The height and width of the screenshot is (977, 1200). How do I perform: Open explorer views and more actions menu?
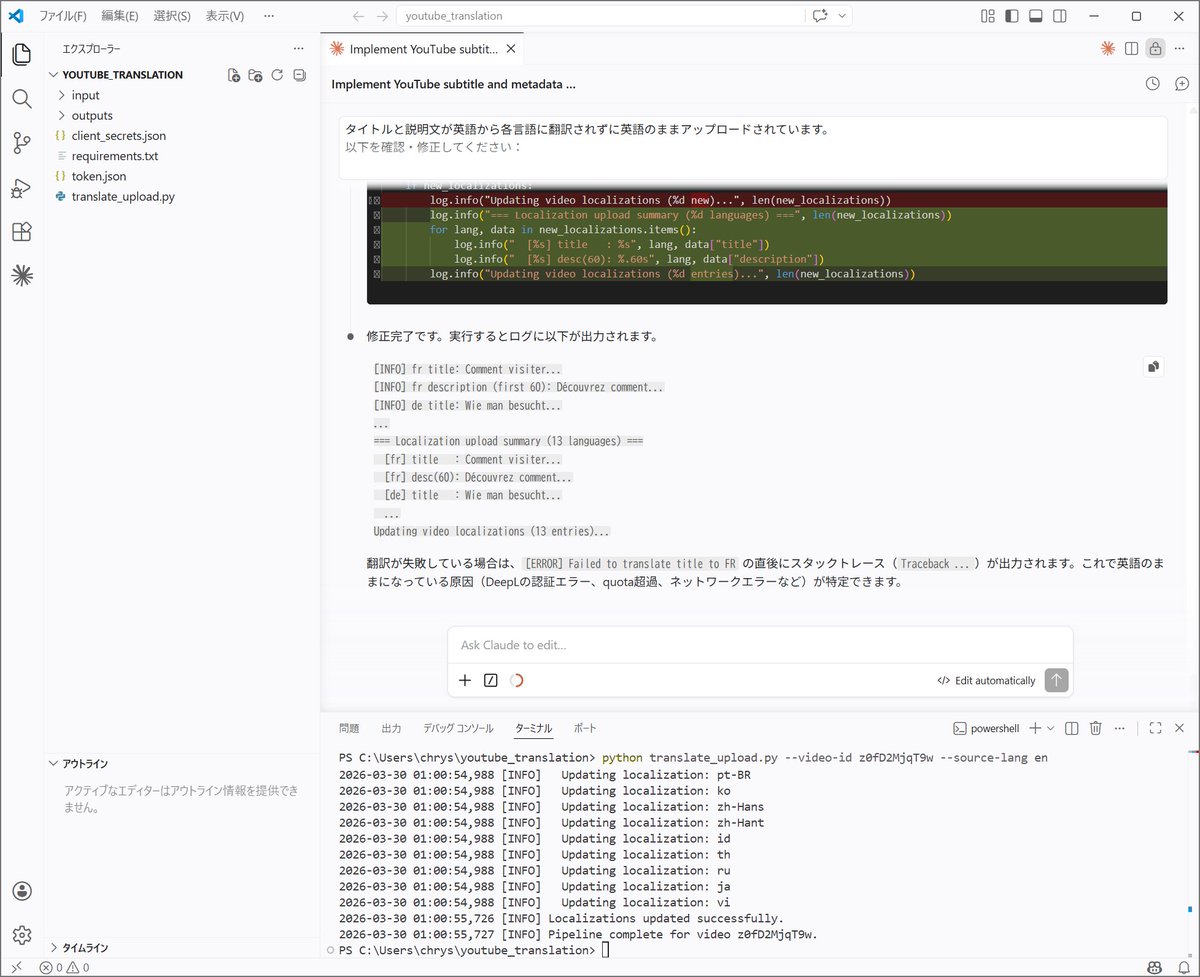coord(298,48)
